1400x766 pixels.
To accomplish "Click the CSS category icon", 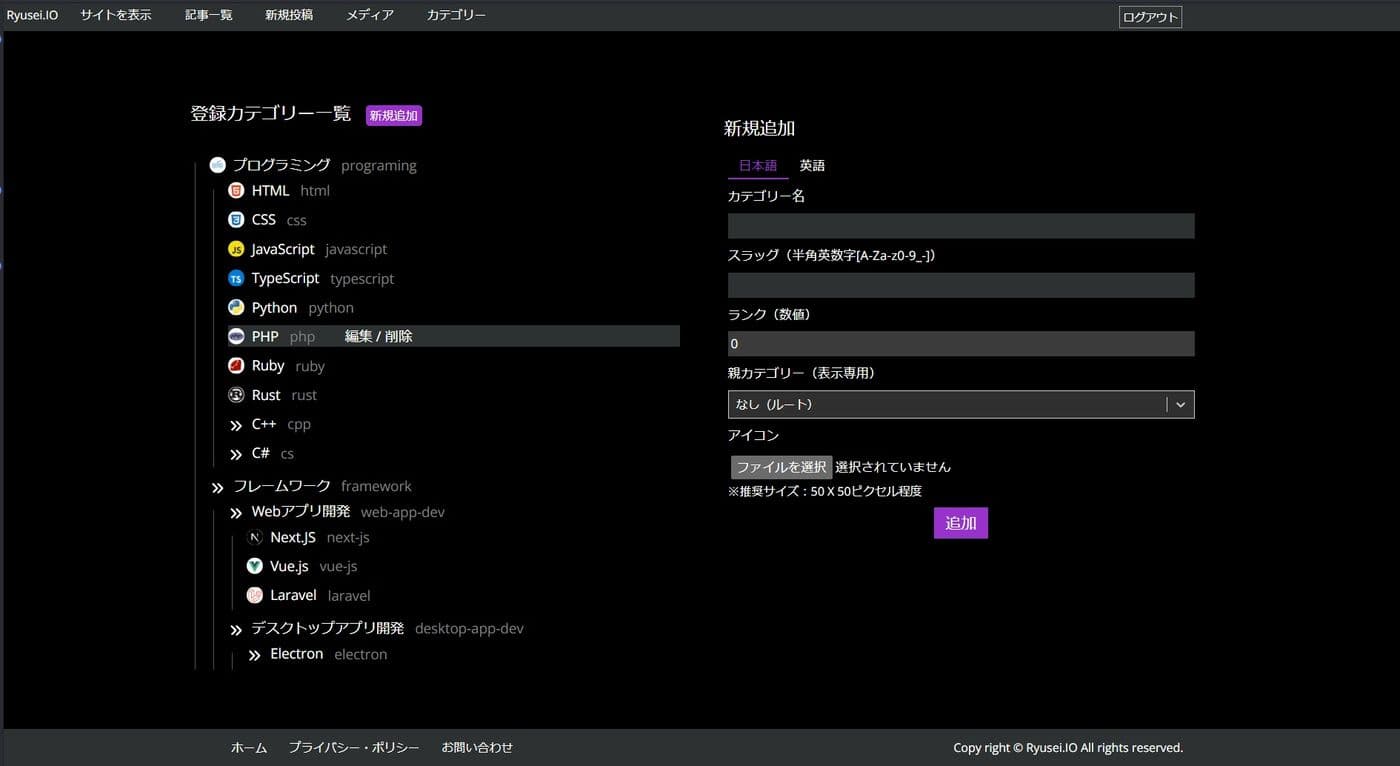I will click(x=235, y=219).
